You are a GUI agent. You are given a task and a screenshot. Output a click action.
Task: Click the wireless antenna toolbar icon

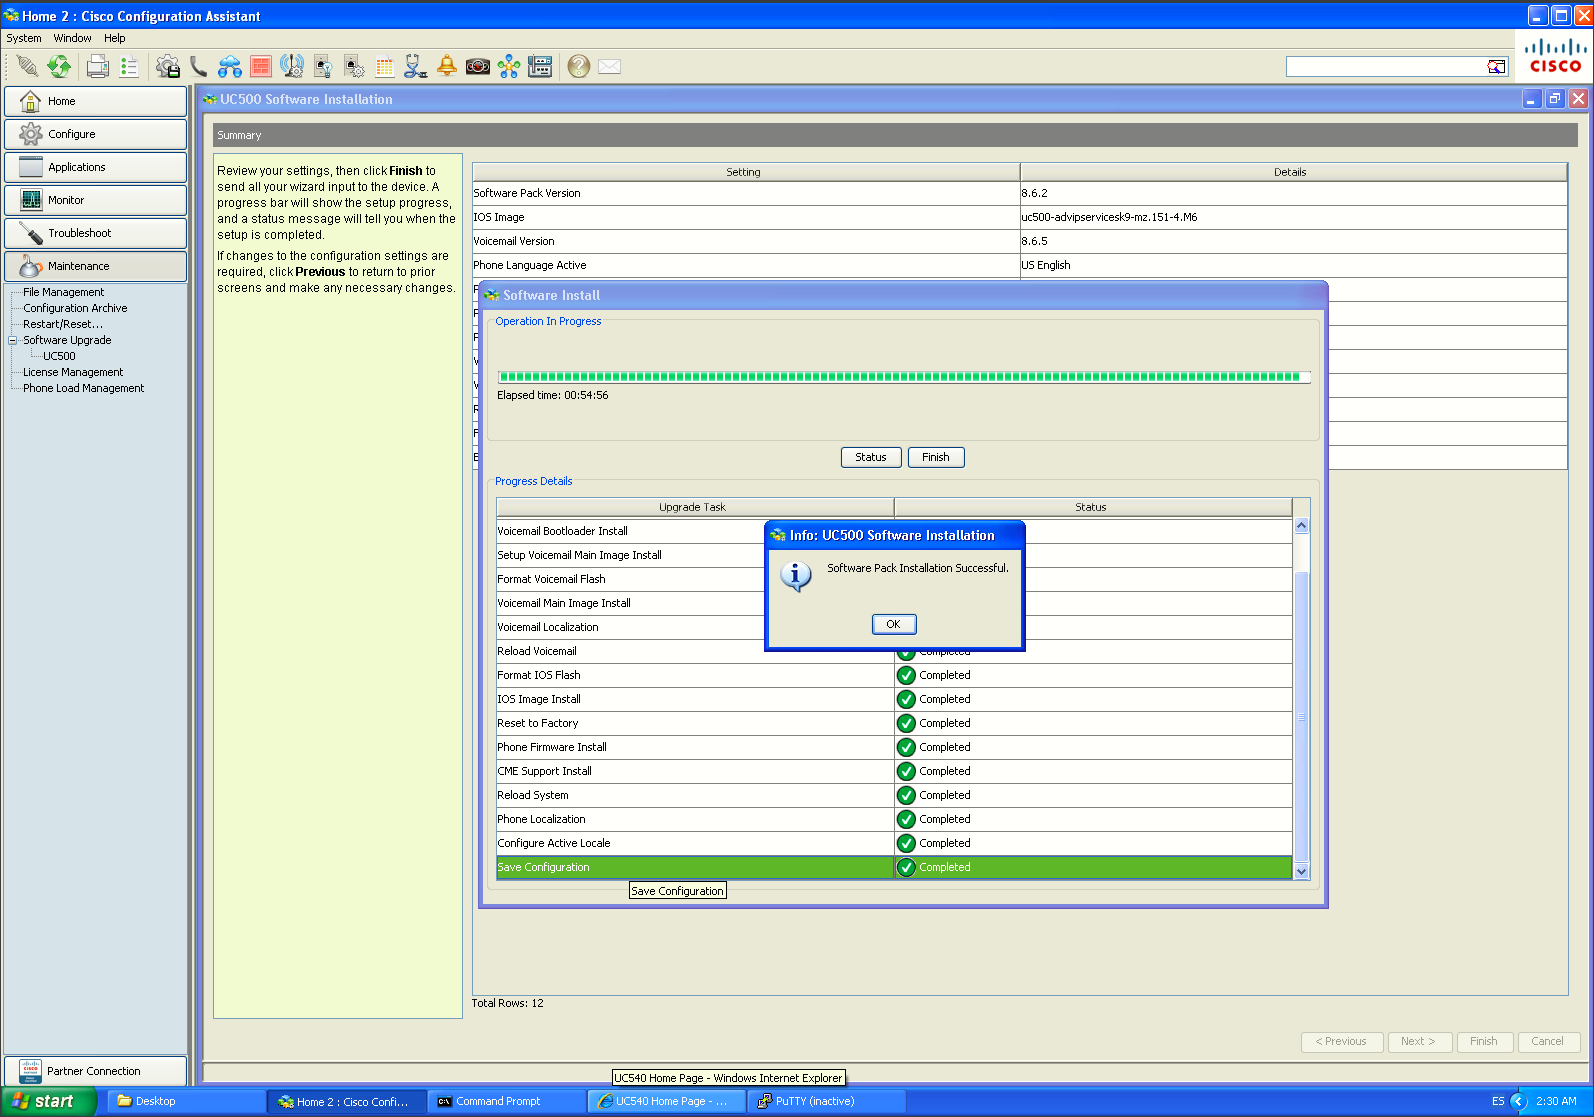click(x=292, y=66)
